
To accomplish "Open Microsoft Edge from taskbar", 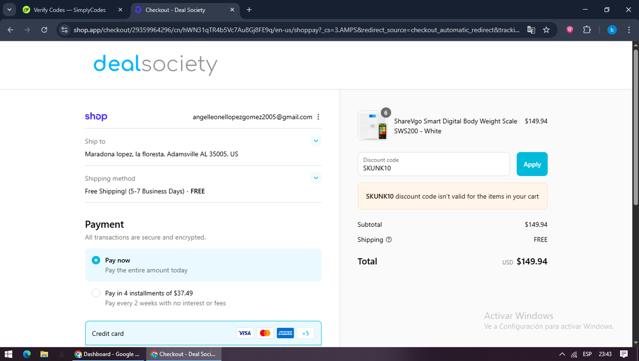I will point(27,354).
